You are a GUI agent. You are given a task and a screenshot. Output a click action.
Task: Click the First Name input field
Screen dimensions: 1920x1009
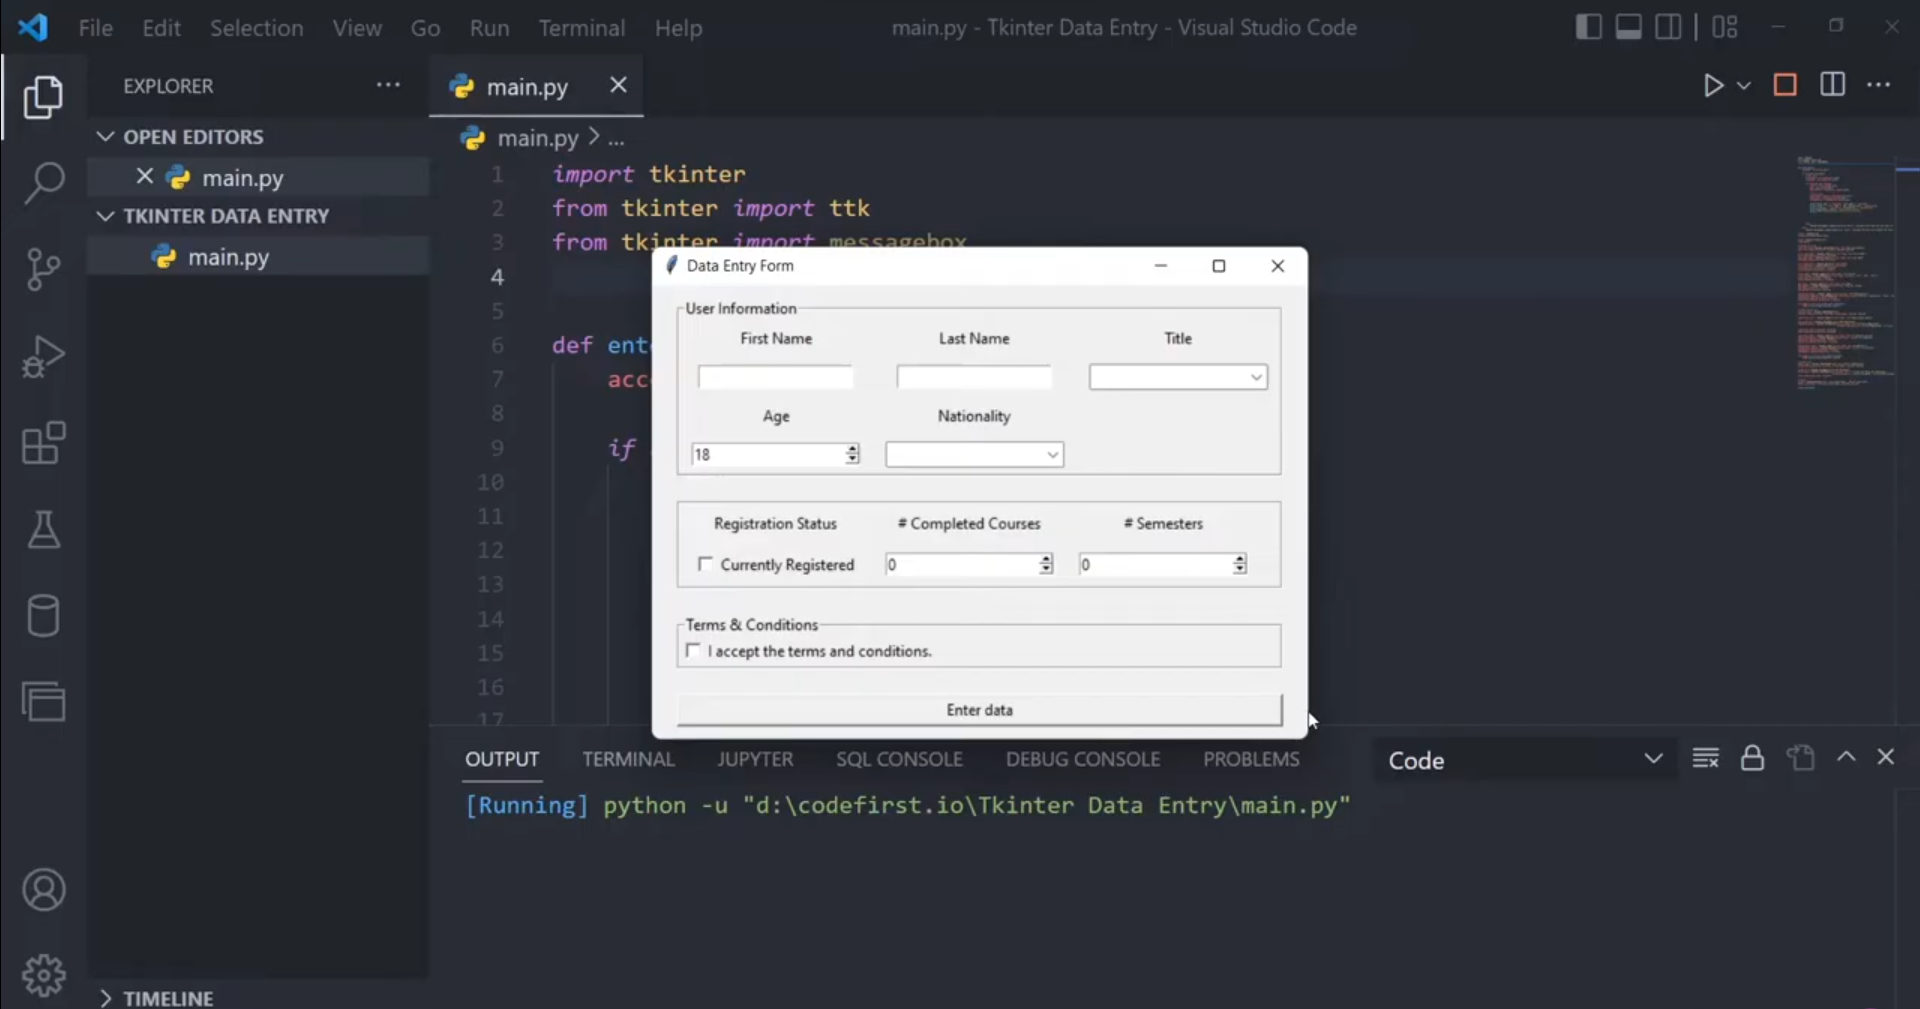[x=775, y=377]
